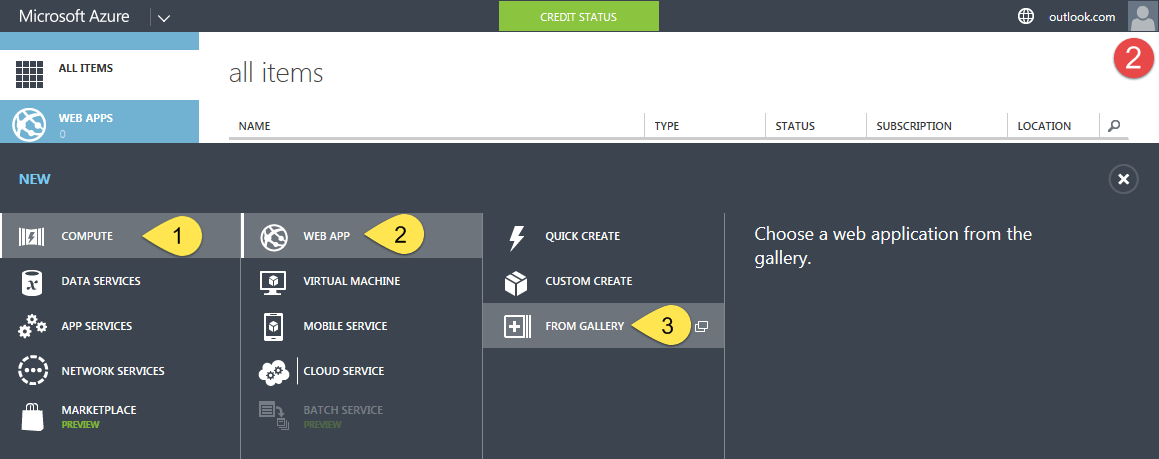Choose Batch Service Preview option
This screenshot has width=1159, height=459.
tap(361, 416)
